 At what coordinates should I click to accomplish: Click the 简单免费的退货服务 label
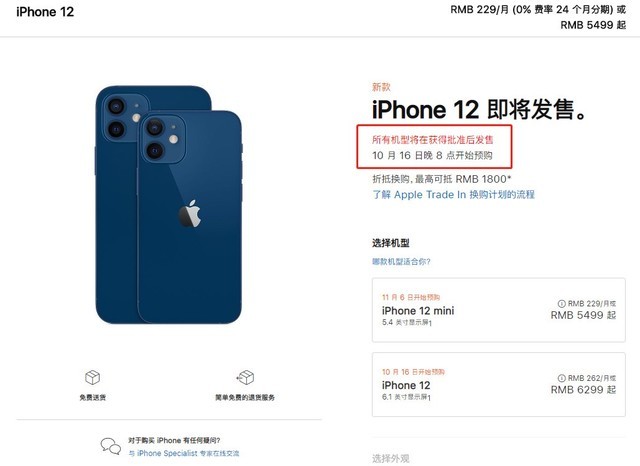click(x=245, y=397)
